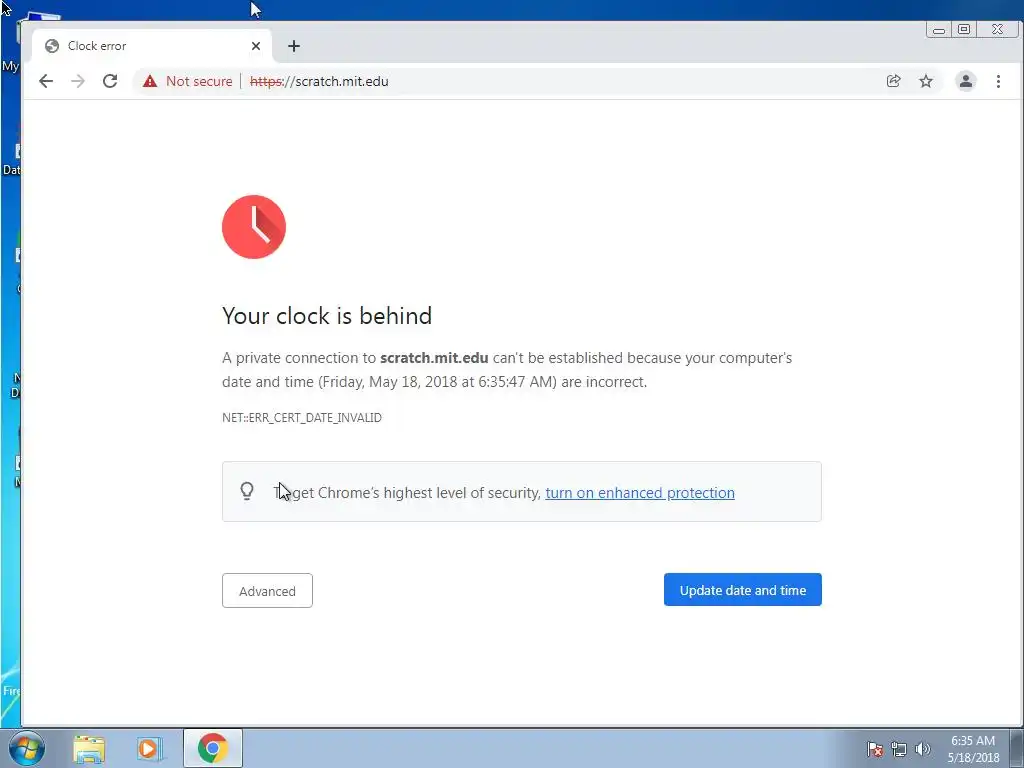
Task: Open the Chrome three-dot menu
Action: click(x=998, y=81)
